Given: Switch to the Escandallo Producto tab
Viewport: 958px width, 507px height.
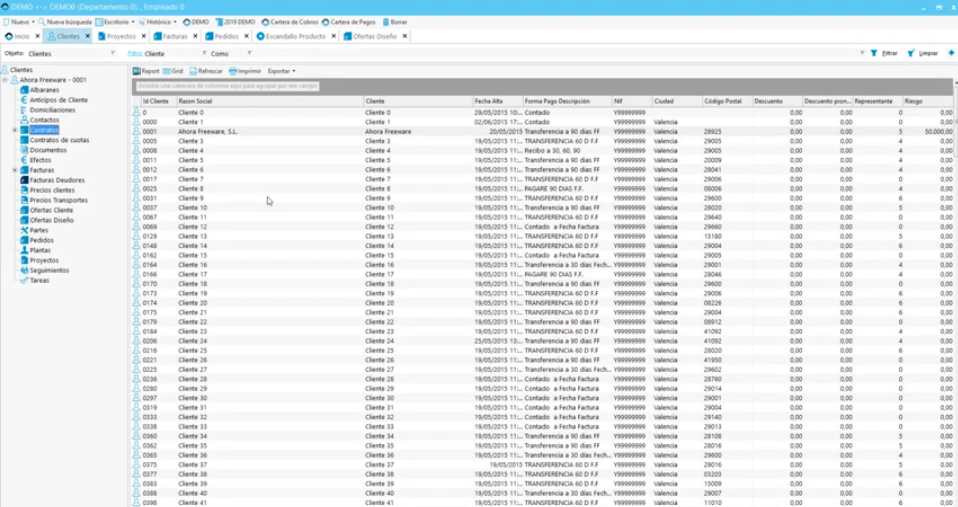Looking at the screenshot, I should (292, 36).
